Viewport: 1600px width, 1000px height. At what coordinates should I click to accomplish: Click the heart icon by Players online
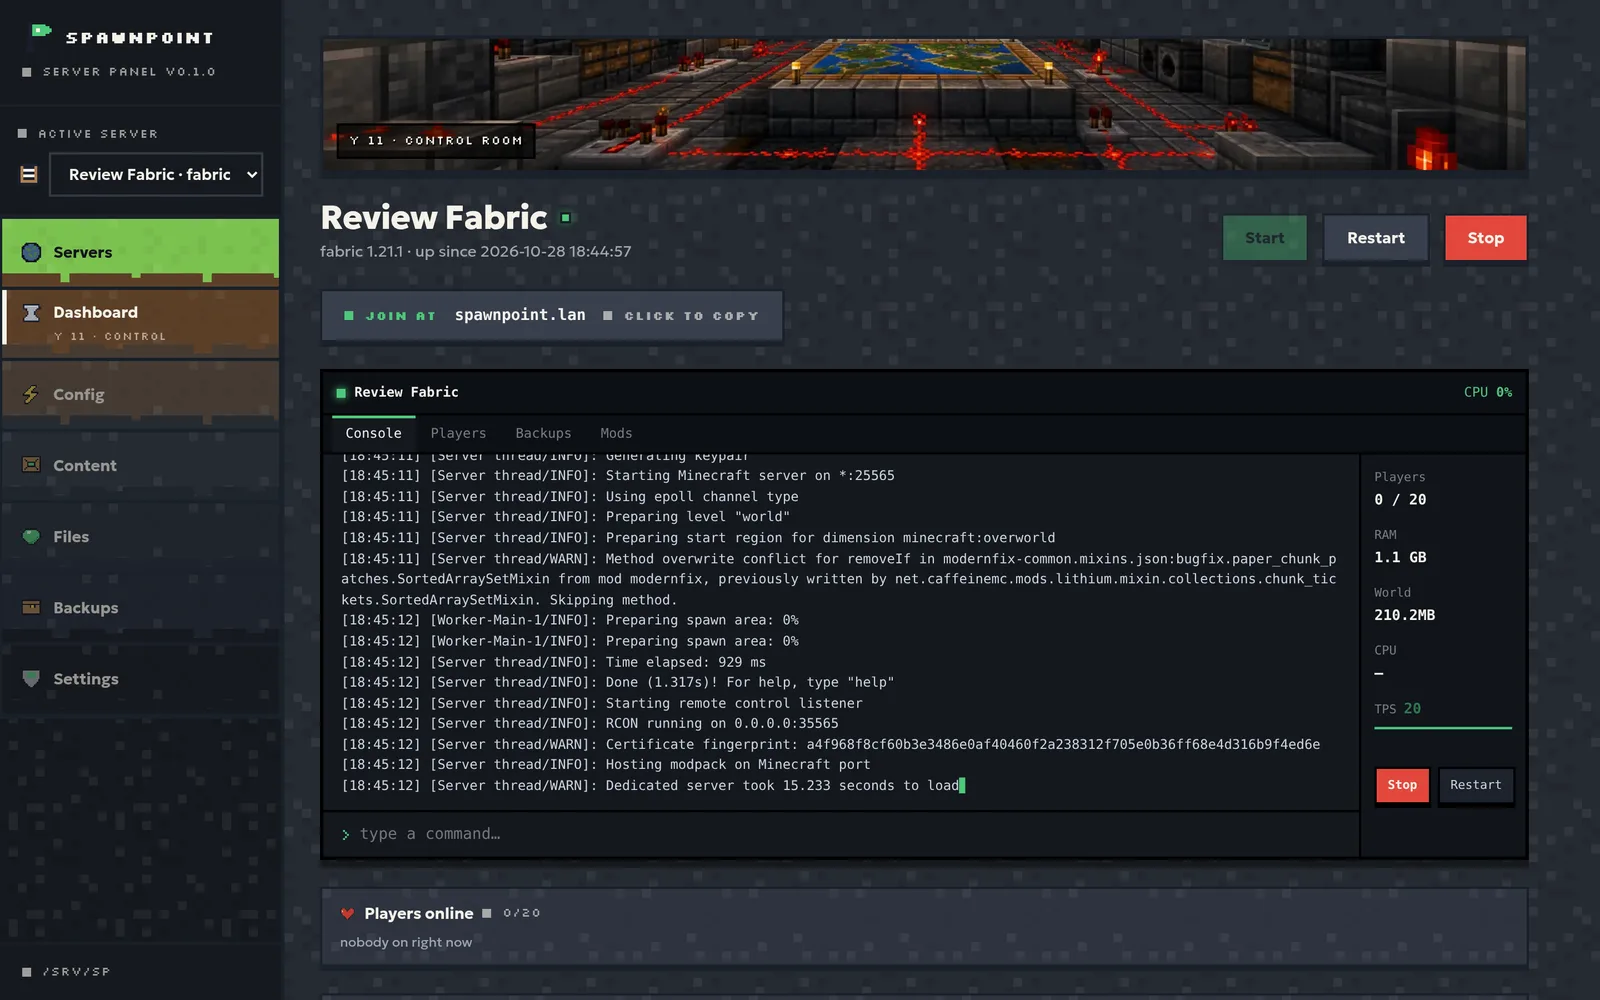click(x=347, y=913)
